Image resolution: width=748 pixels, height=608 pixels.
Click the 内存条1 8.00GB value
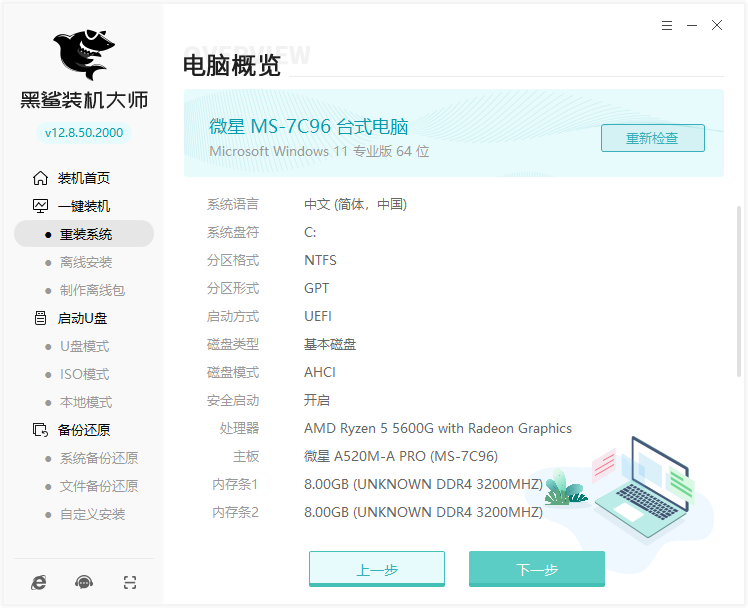pyautogui.click(x=423, y=484)
